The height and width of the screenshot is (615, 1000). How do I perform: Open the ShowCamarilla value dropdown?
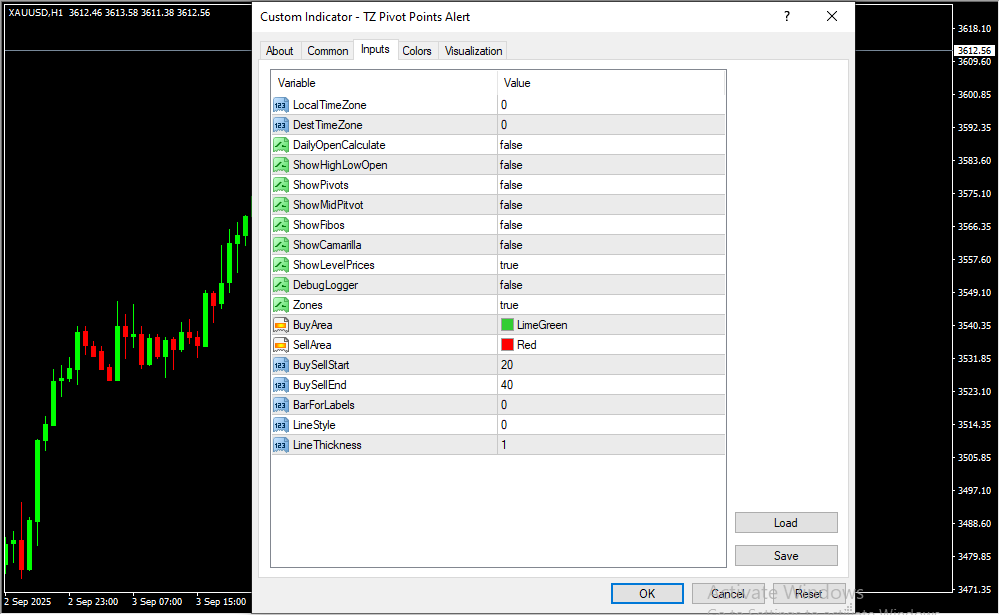point(611,245)
